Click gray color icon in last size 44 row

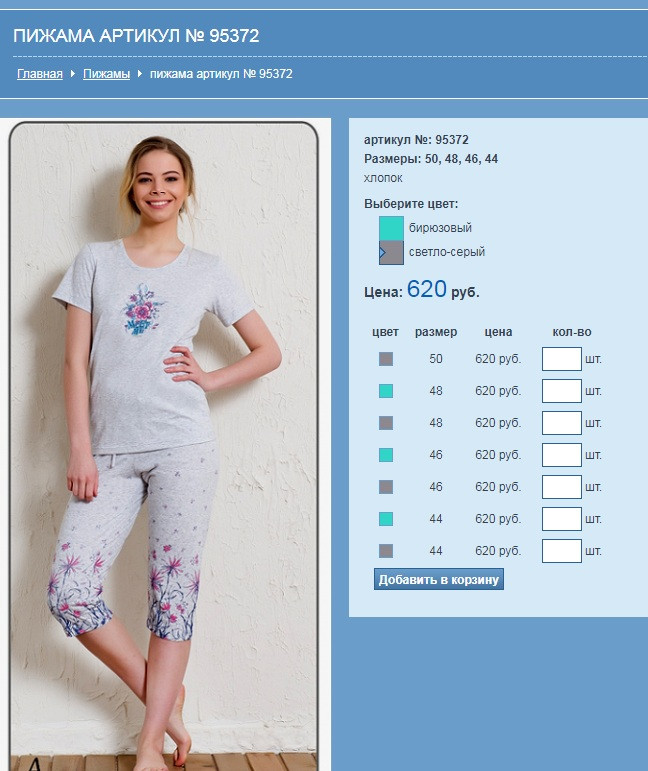(x=386, y=551)
